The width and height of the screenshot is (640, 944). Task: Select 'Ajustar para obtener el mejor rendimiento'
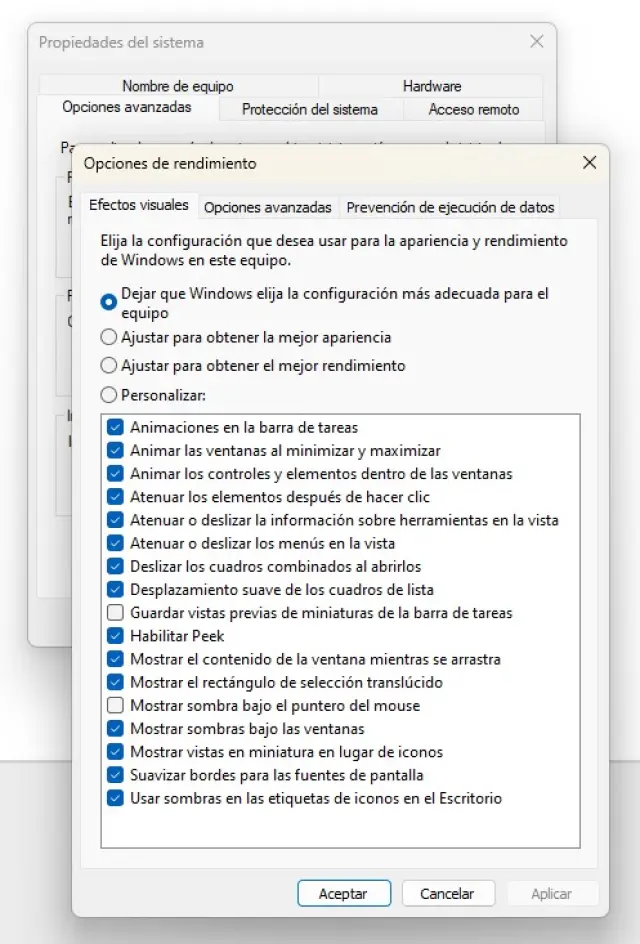(109, 366)
